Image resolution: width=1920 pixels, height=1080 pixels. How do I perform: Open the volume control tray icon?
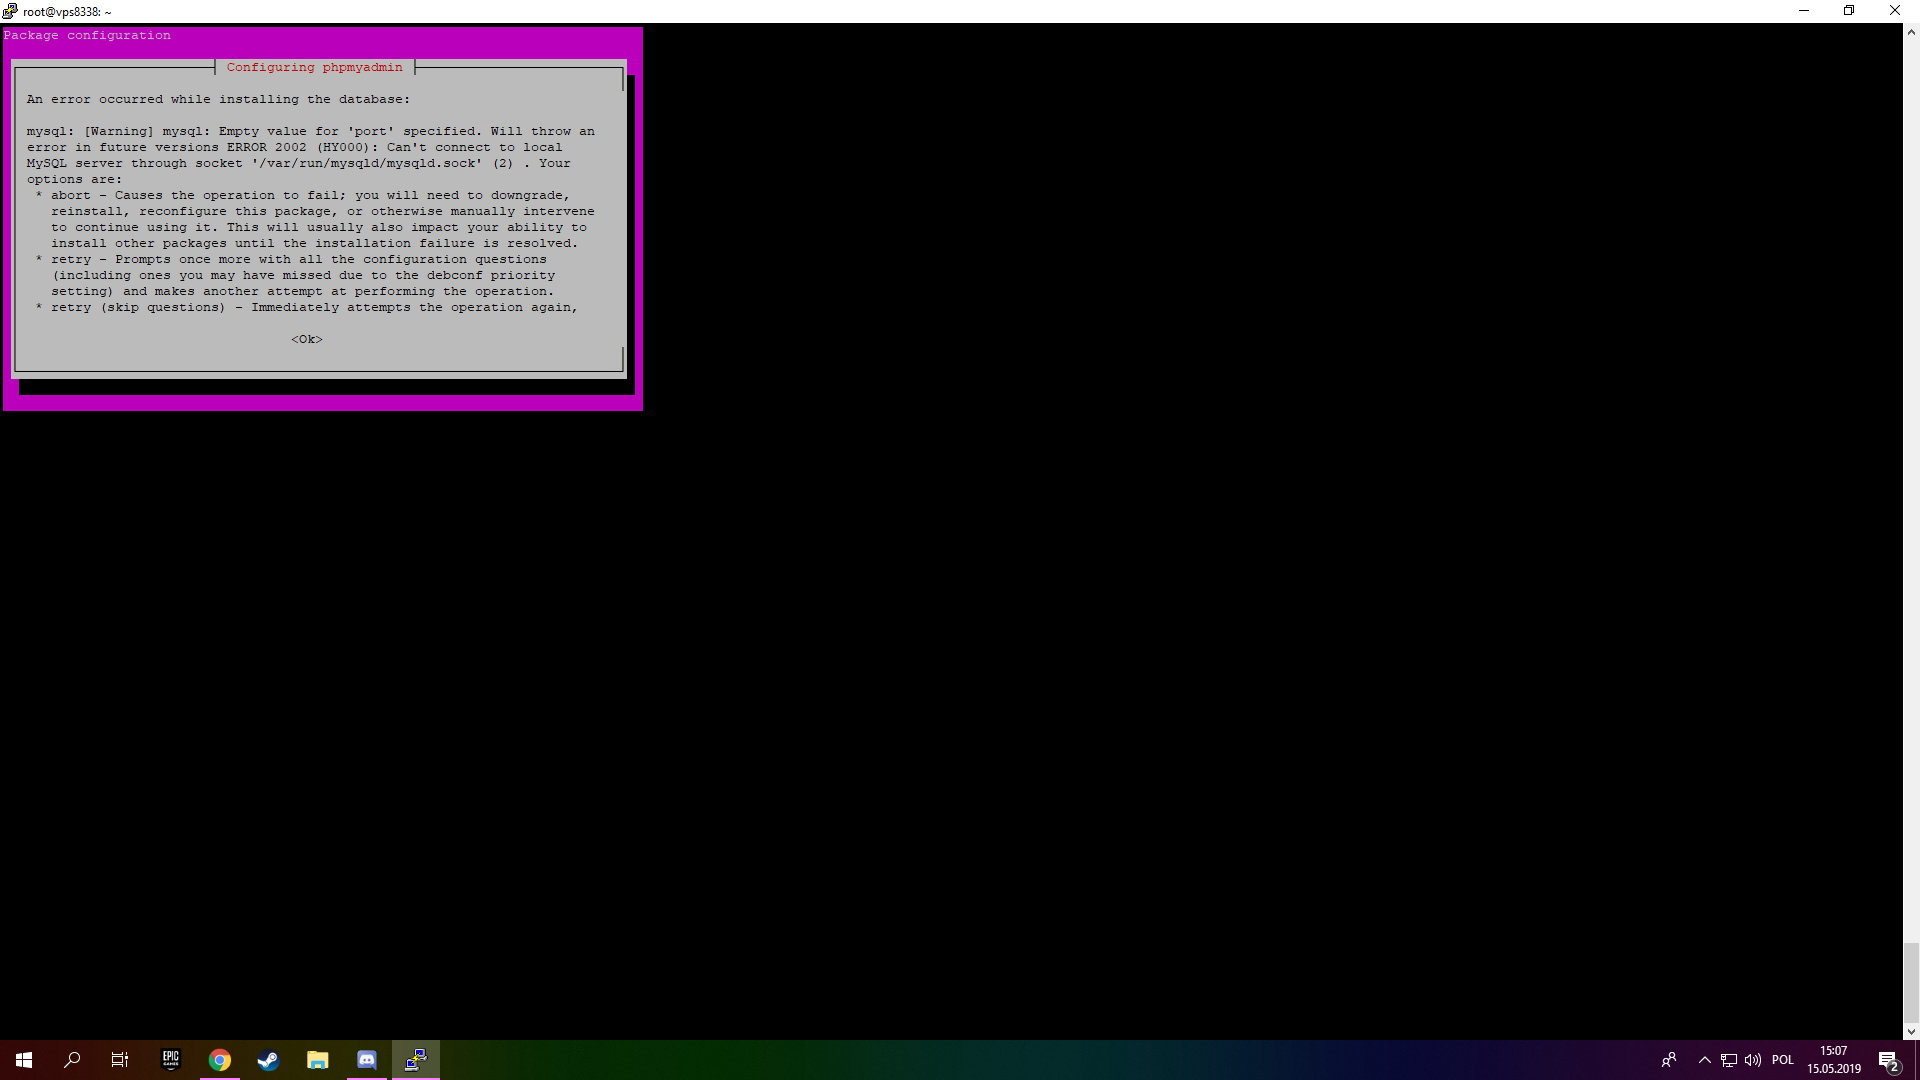point(1753,1060)
